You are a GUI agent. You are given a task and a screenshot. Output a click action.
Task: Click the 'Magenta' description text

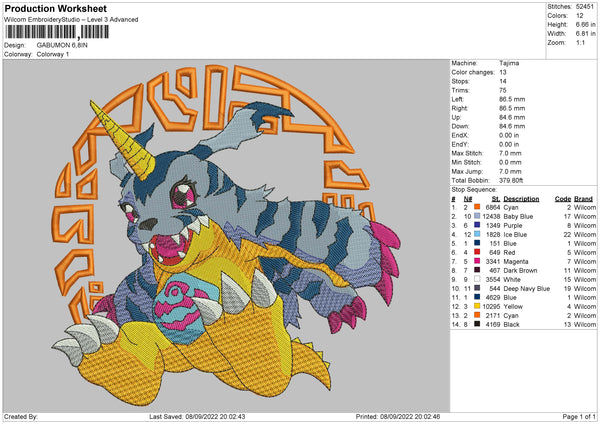click(516, 261)
